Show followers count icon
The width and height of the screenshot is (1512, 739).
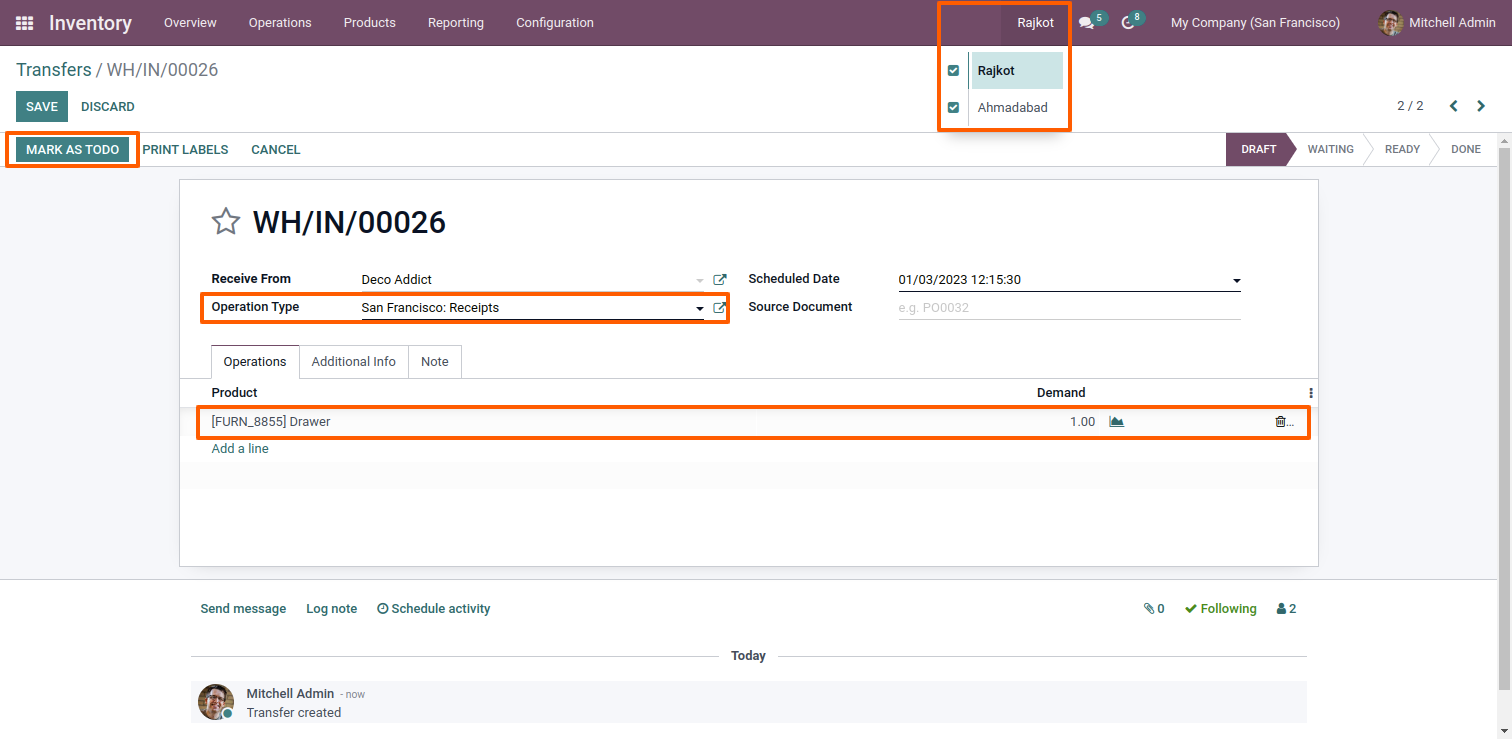tap(1286, 609)
